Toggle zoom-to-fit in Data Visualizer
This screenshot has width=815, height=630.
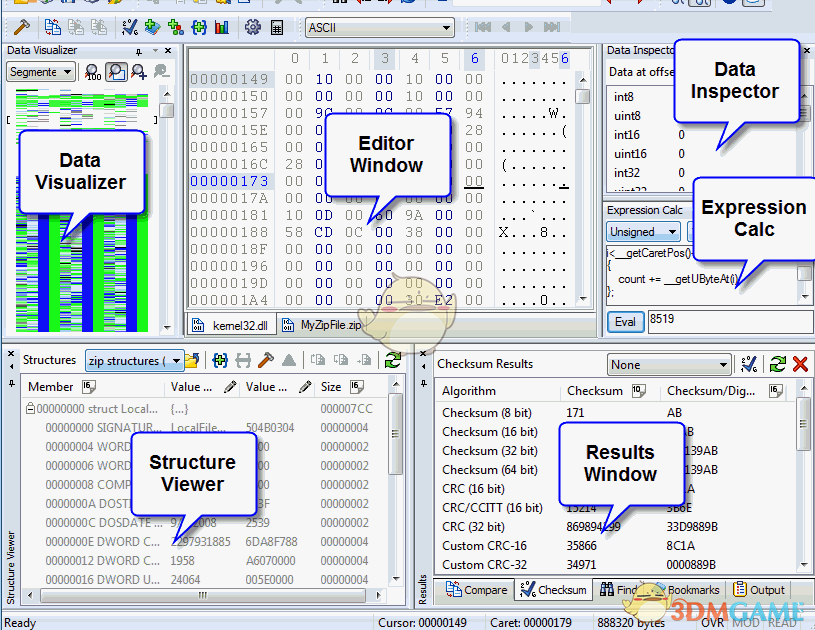[116, 72]
